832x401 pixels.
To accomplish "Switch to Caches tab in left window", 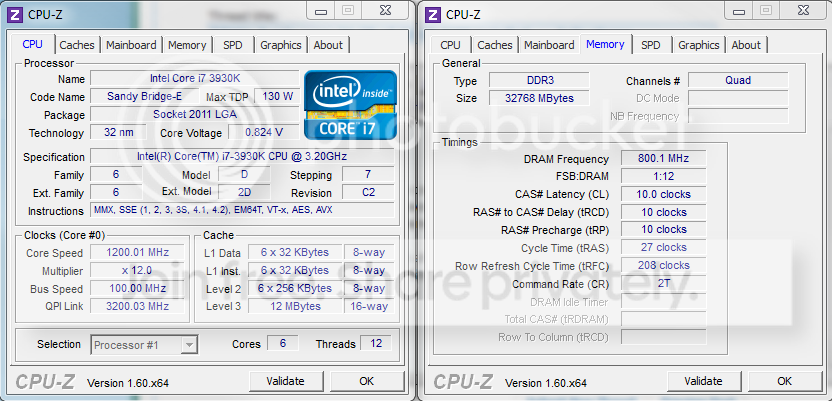I will pyautogui.click(x=77, y=45).
